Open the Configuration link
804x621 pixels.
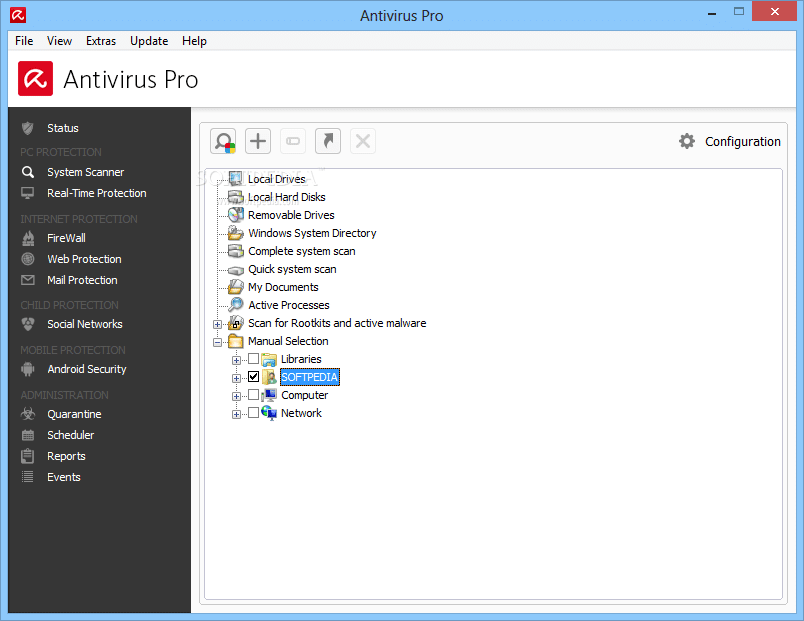pyautogui.click(x=742, y=142)
